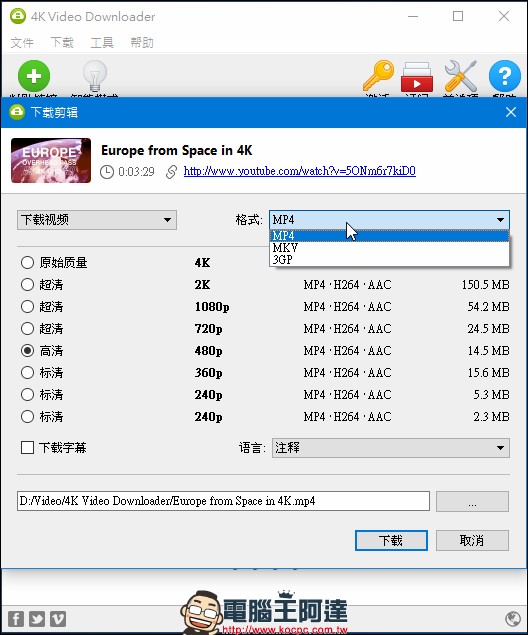Click the 14.5 MB size value
Image resolution: width=528 pixels, height=635 pixels.
pos(488,350)
